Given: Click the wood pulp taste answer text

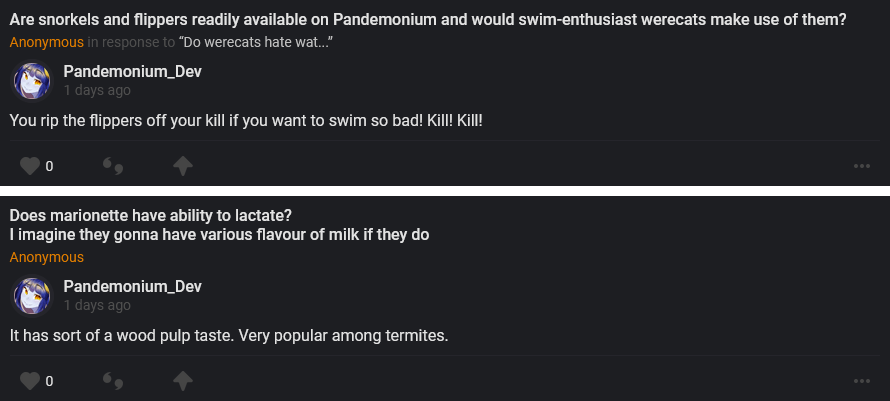Looking at the screenshot, I should pyautogui.click(x=229, y=335).
